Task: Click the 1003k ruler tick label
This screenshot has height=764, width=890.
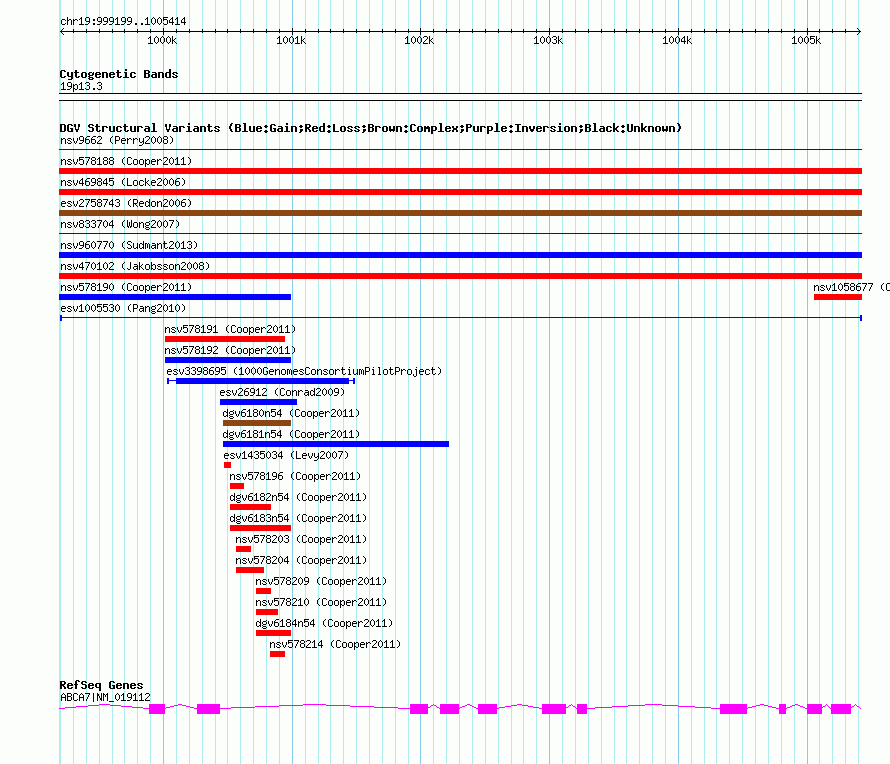Action: point(548,40)
